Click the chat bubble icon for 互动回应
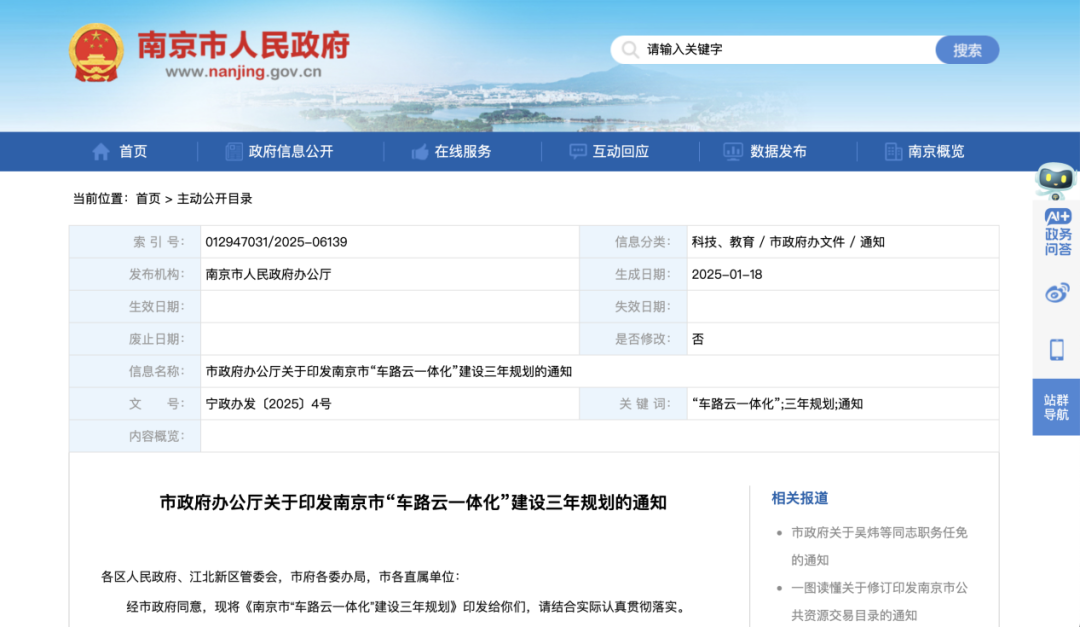 [x=578, y=152]
